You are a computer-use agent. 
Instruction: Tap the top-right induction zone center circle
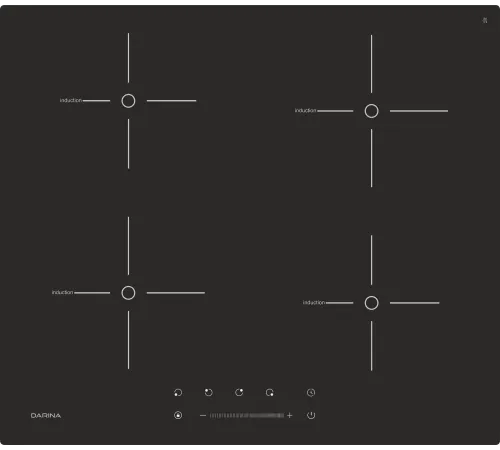point(371,111)
